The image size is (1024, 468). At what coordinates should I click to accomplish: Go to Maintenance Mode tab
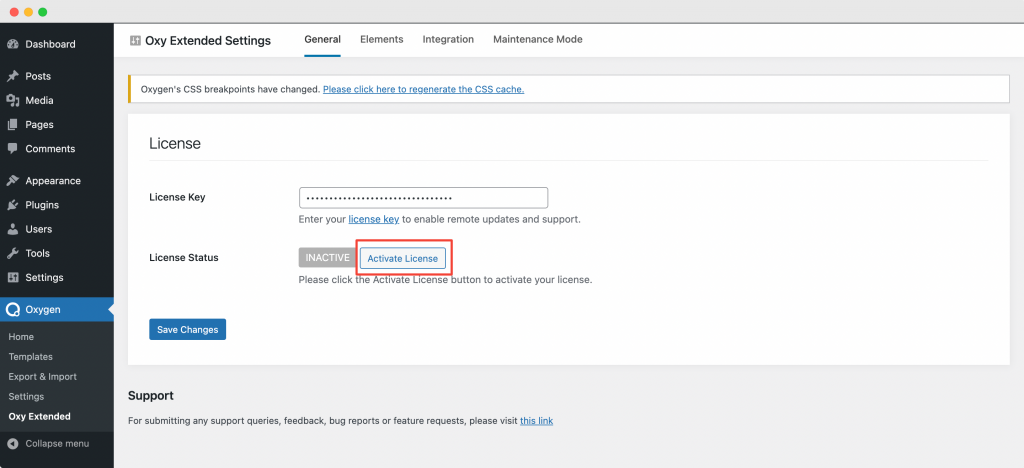click(537, 39)
